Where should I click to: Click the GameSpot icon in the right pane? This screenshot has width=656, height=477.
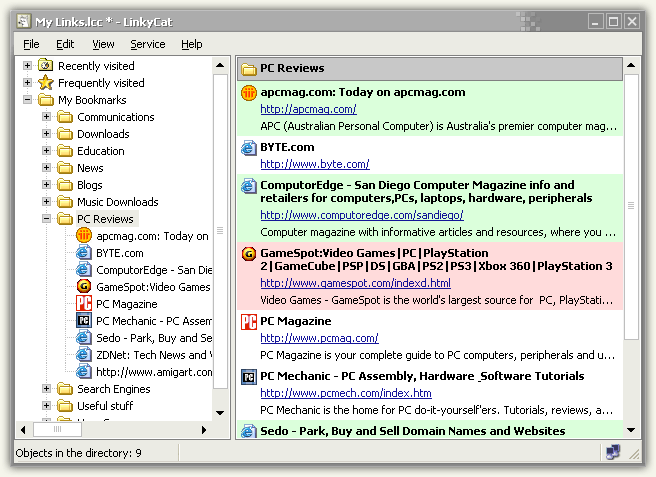click(x=249, y=254)
